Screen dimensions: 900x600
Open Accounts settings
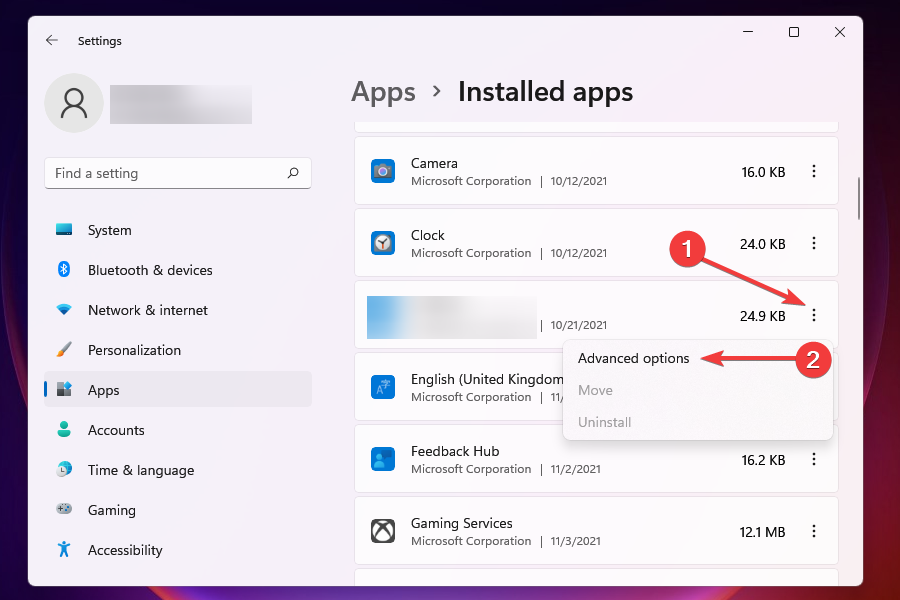coord(116,430)
